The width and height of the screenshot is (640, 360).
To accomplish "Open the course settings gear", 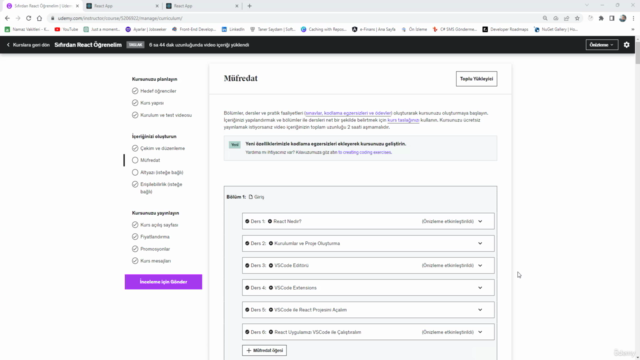I will tap(627, 45).
